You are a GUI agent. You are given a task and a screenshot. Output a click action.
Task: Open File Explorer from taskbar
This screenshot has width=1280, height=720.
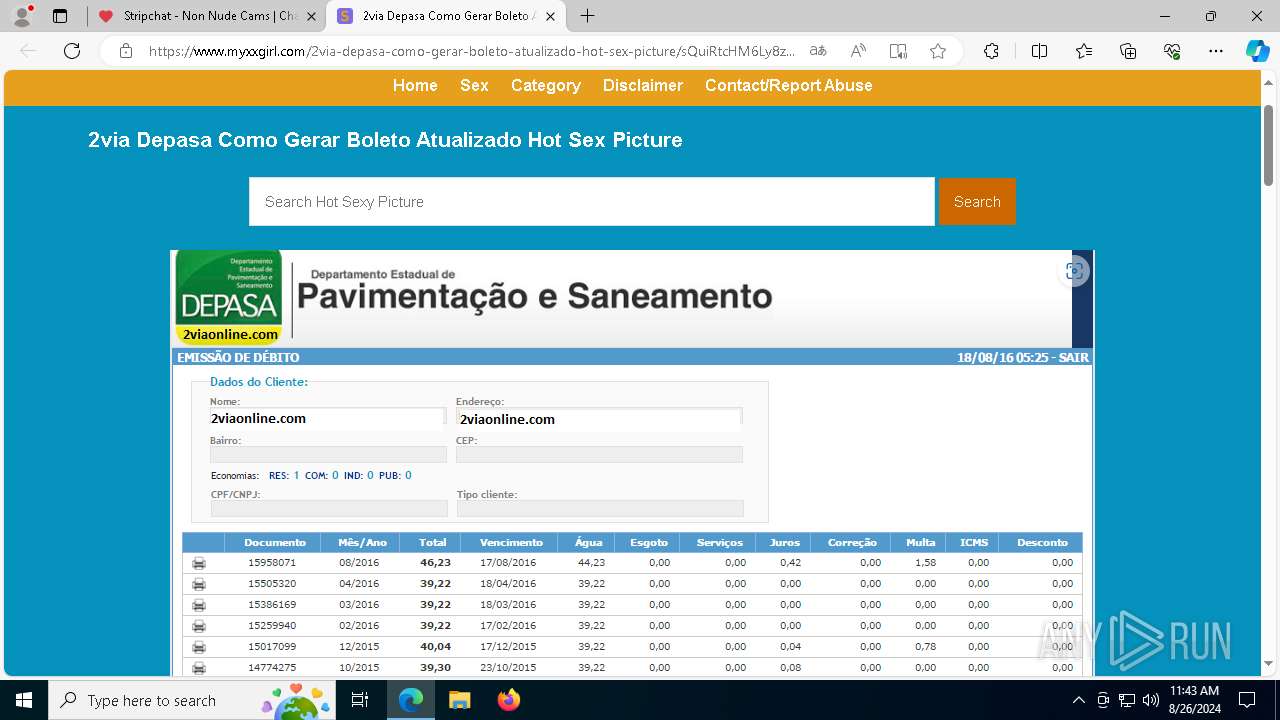[x=459, y=700]
